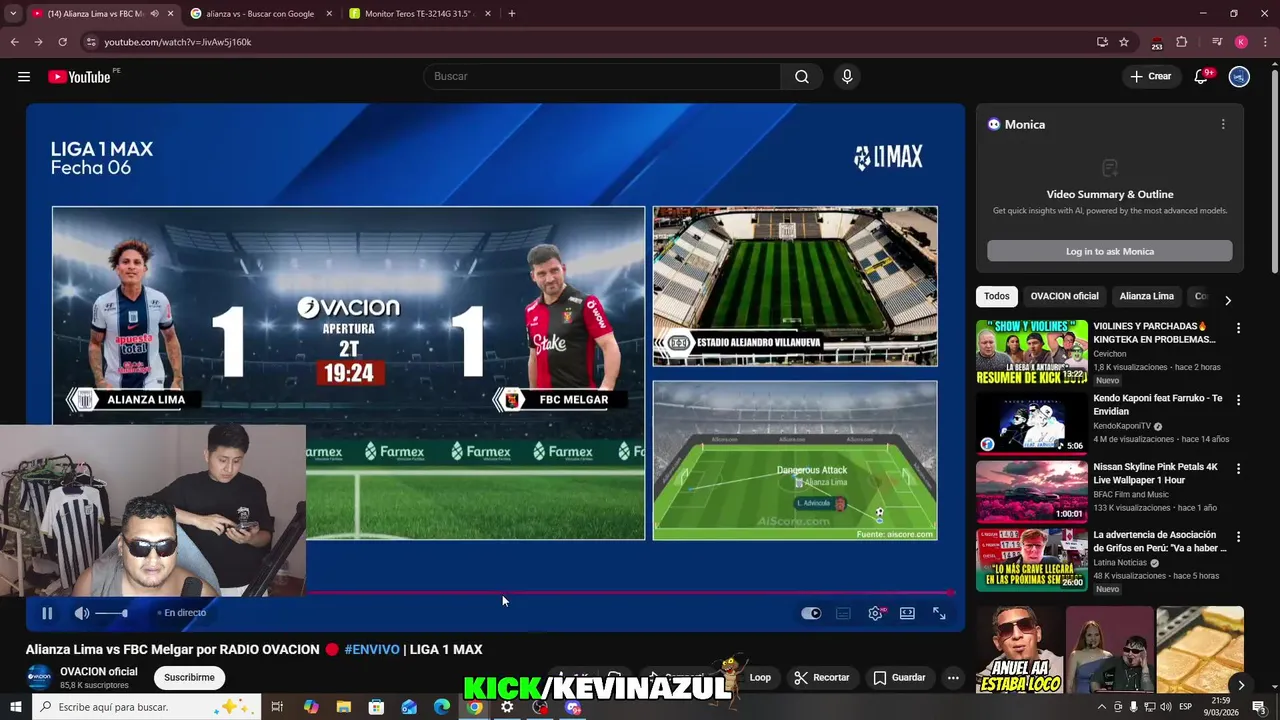The height and width of the screenshot is (720, 1280).
Task: Switch to alianza vs Google search tab
Action: [260, 14]
